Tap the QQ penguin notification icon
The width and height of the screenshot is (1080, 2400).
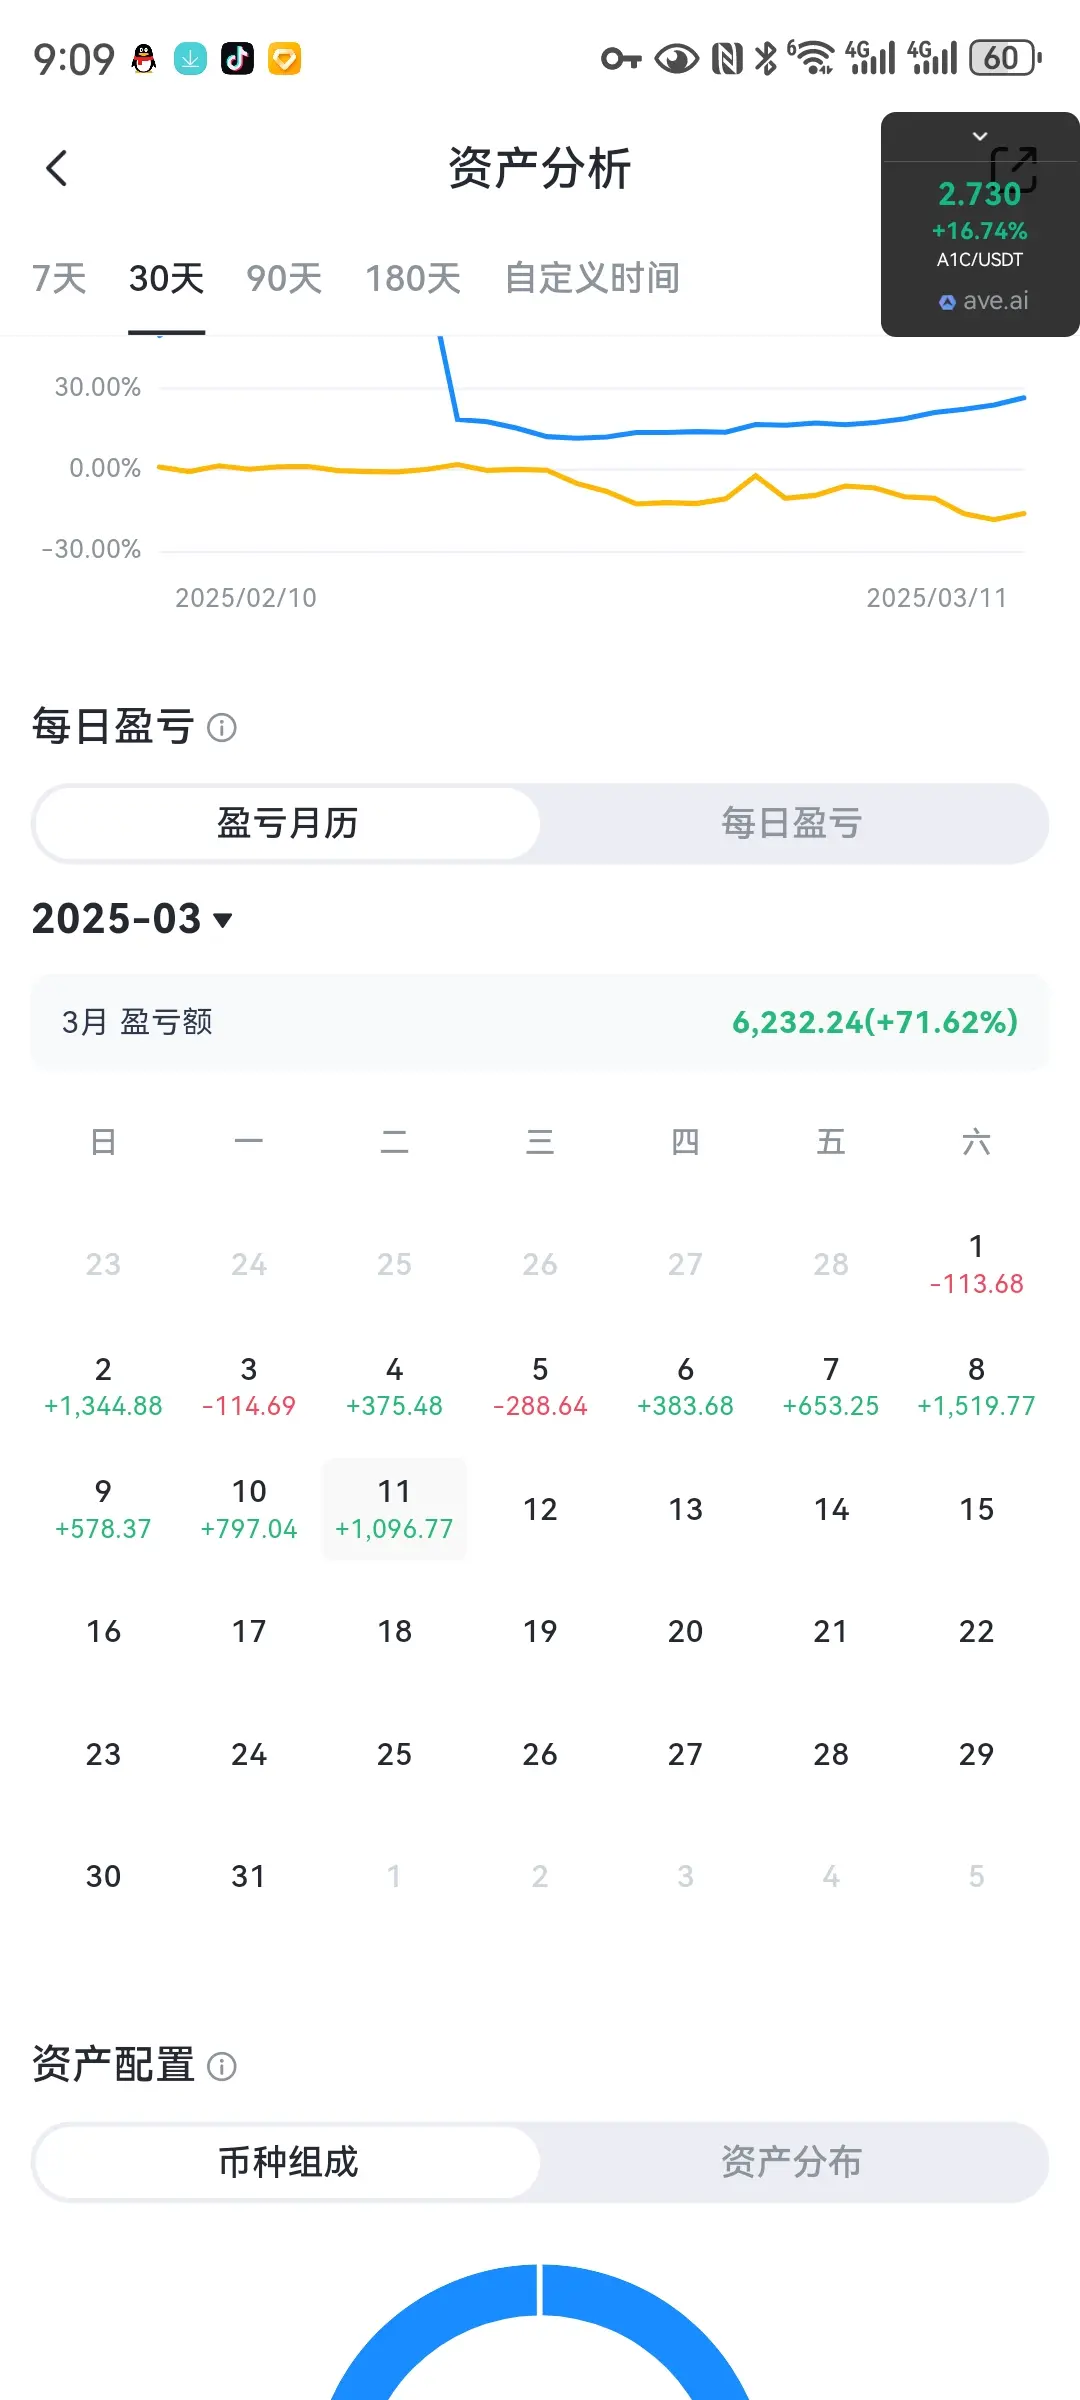[x=144, y=59]
